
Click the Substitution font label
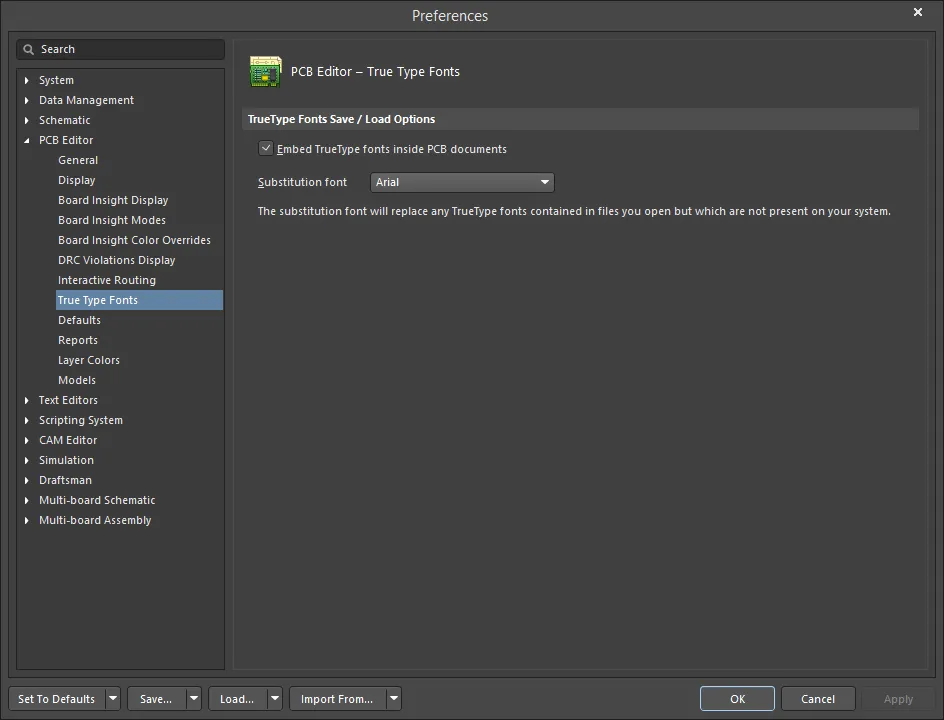pos(302,182)
